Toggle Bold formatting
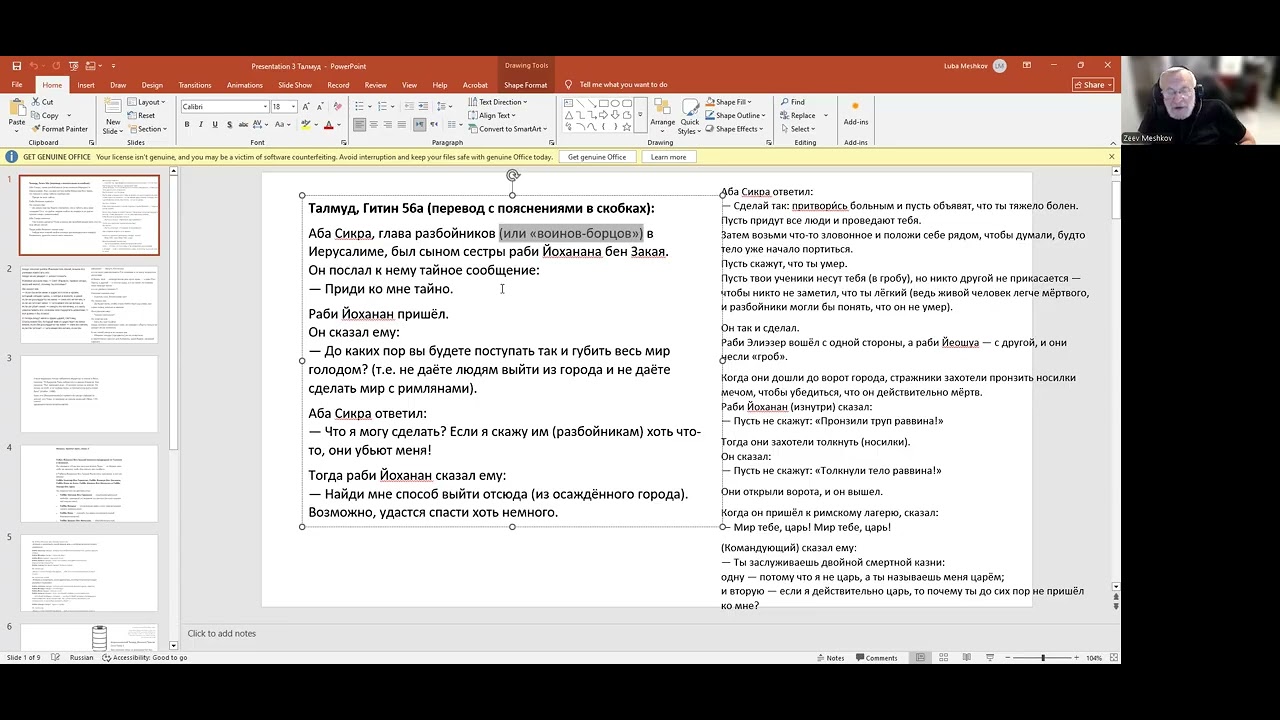The height and width of the screenshot is (720, 1280). (187, 125)
